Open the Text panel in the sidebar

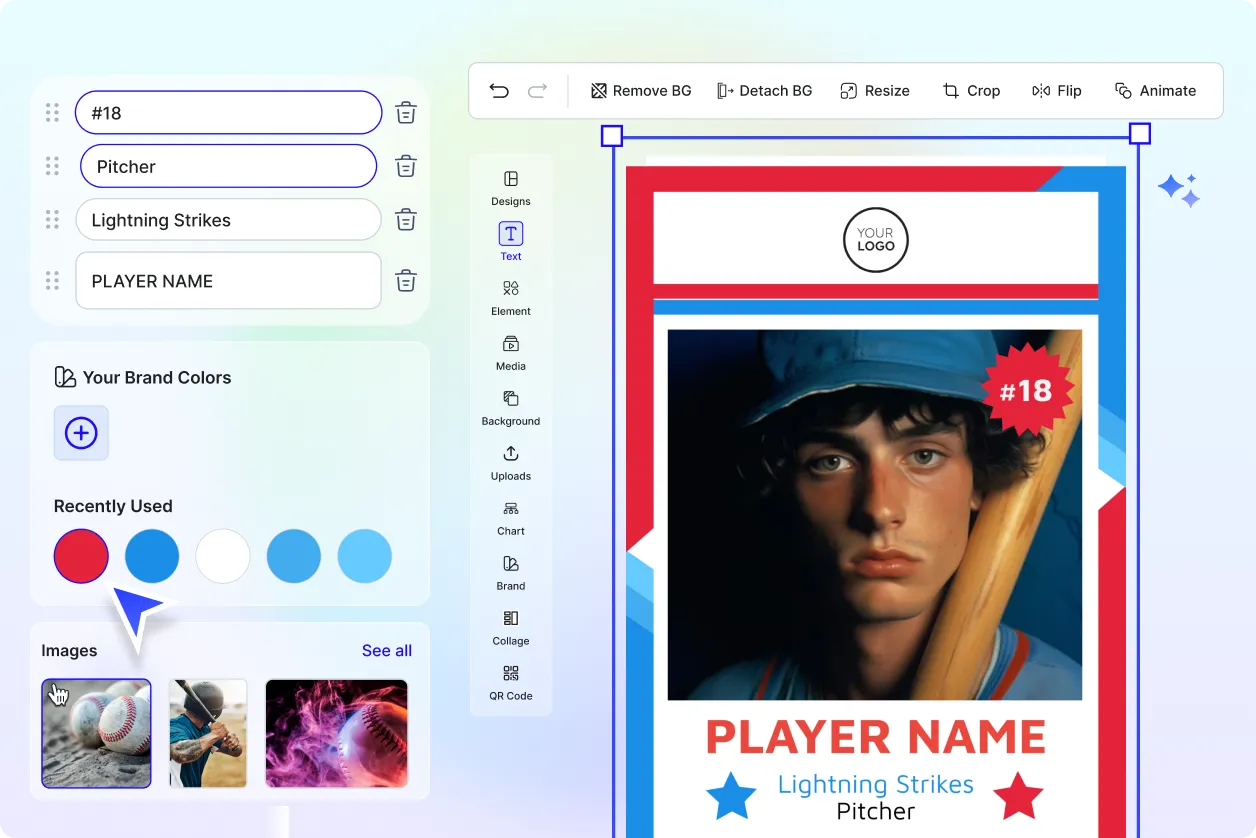[x=510, y=240]
